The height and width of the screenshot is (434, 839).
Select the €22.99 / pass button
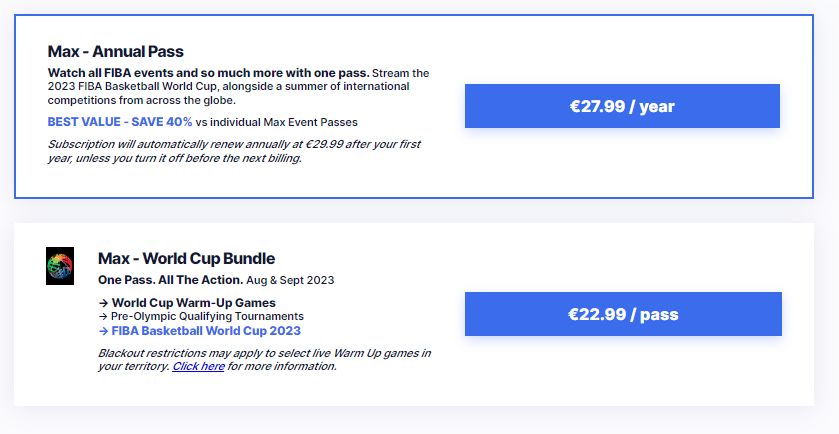[x=622, y=314]
